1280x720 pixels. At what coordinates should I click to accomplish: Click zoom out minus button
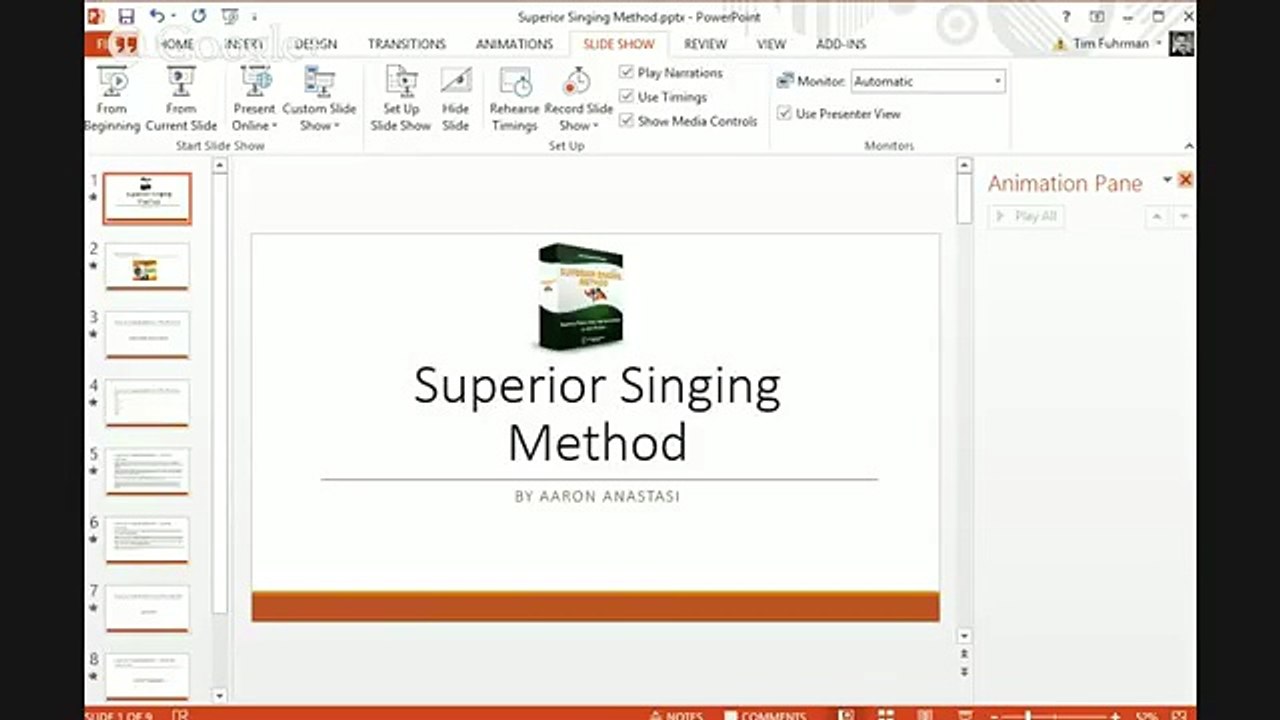[994, 716]
